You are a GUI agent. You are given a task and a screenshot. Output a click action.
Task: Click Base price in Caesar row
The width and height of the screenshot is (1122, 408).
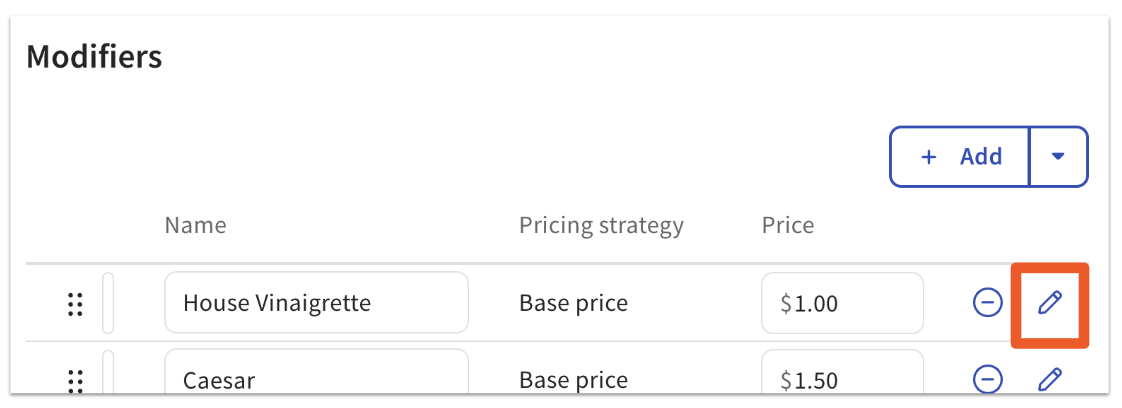[573, 380]
